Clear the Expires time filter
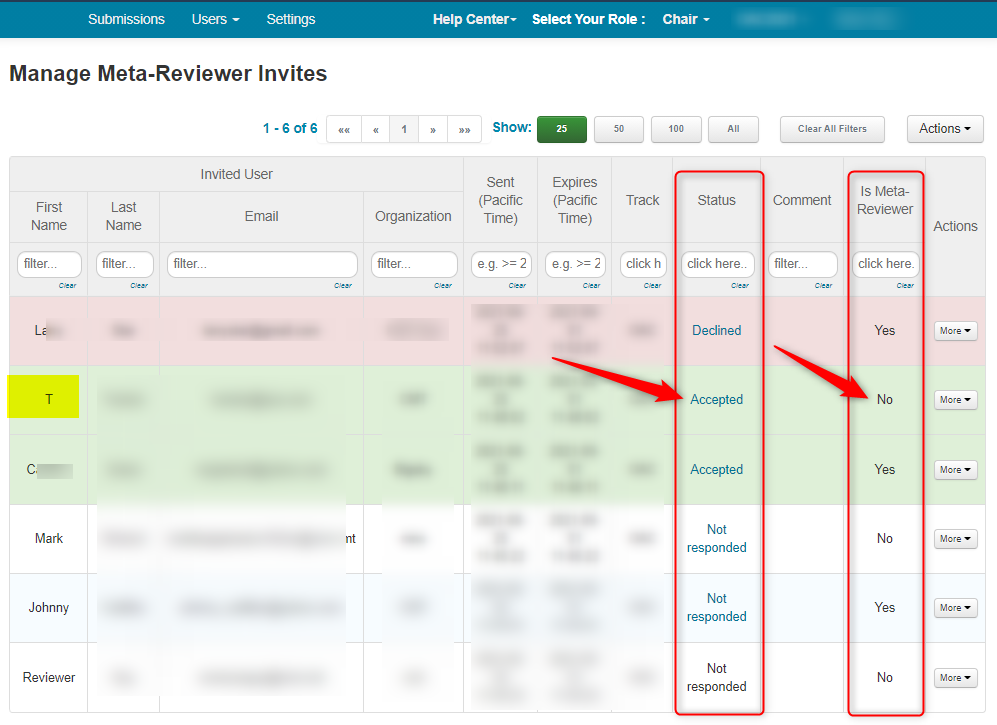 click(591, 286)
